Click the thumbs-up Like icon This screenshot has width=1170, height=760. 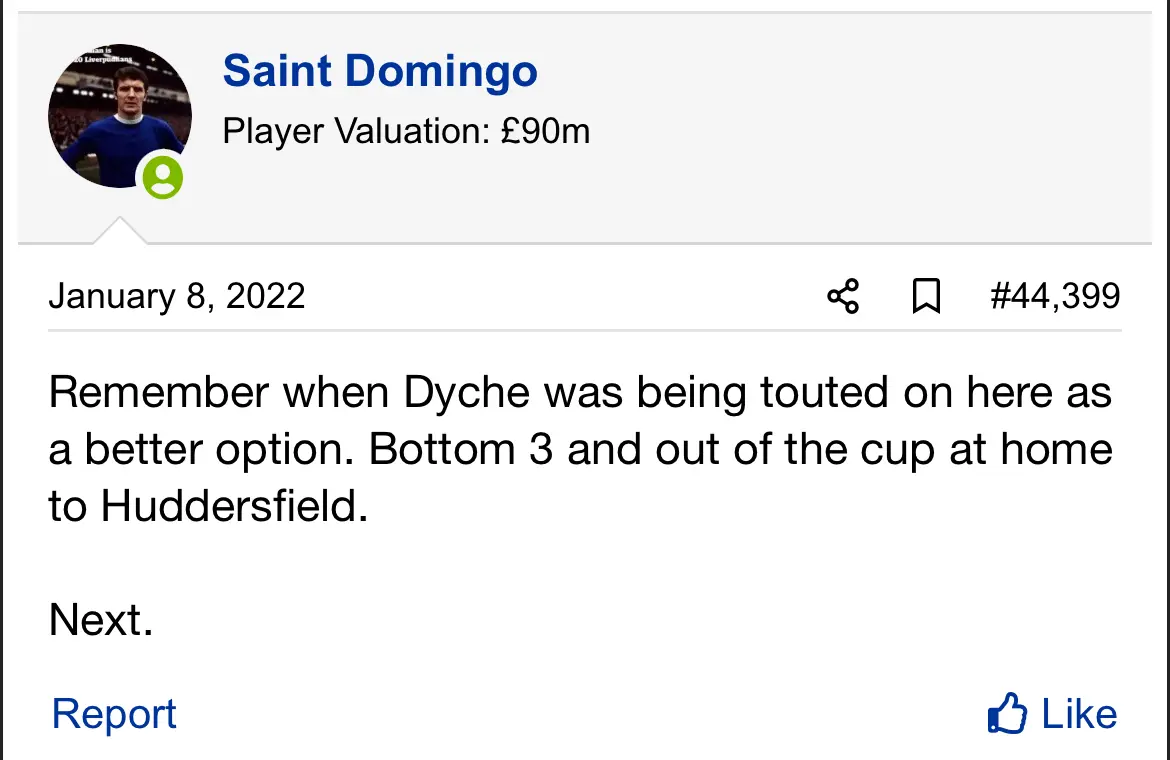coord(1006,714)
